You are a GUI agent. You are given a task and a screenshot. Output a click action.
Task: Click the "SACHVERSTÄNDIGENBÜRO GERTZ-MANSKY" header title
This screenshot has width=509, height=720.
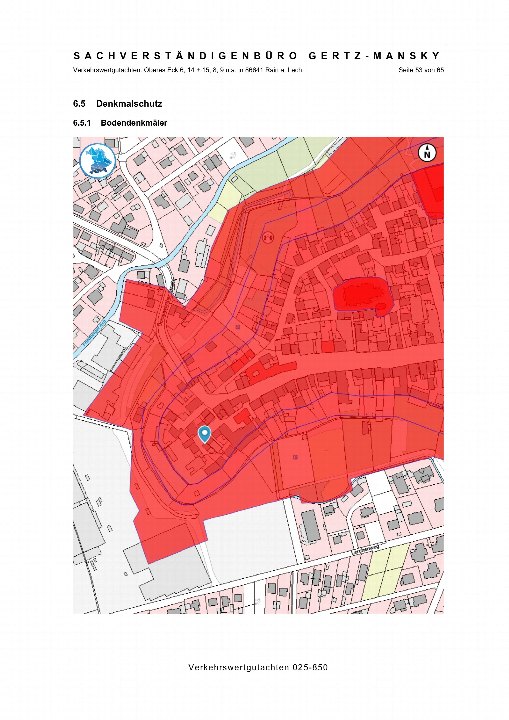click(257, 56)
